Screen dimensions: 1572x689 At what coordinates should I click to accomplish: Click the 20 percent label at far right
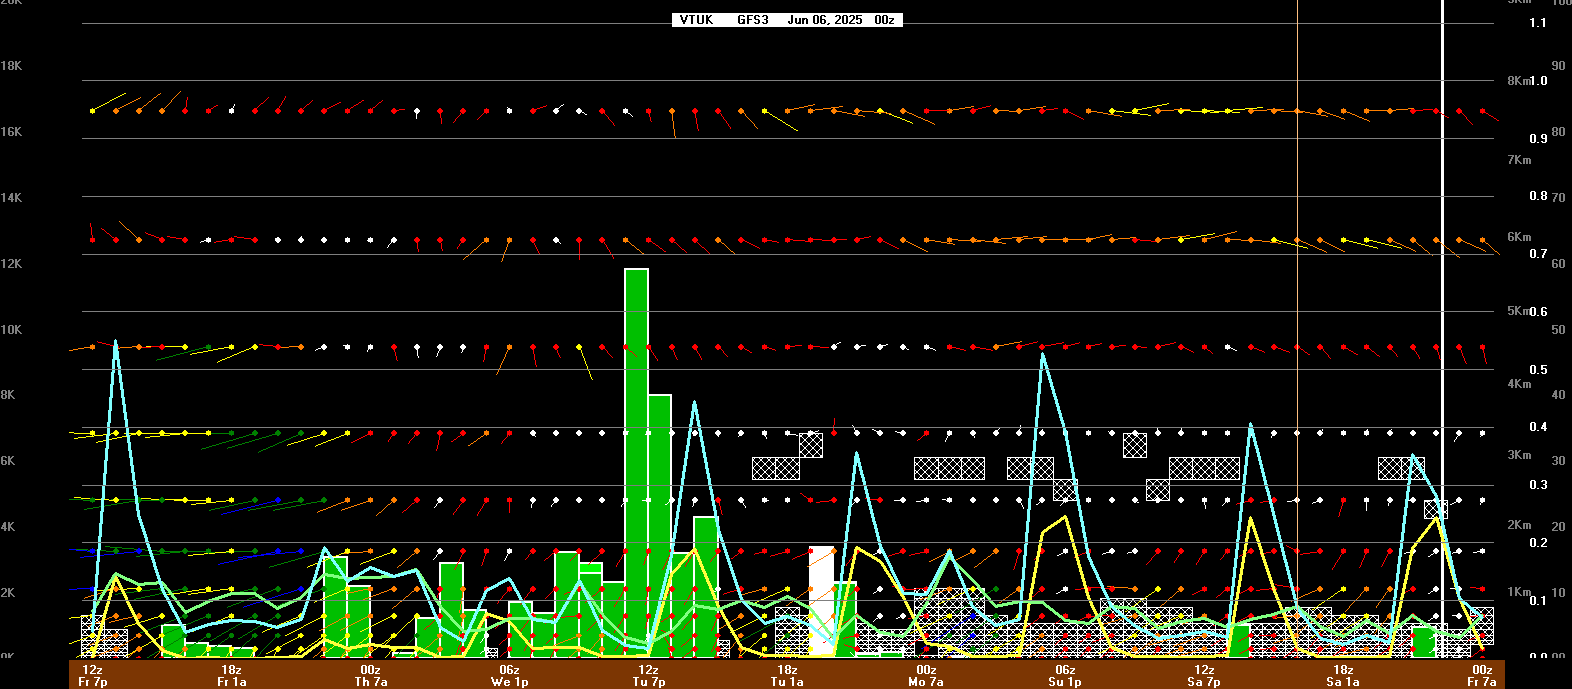(1558, 527)
